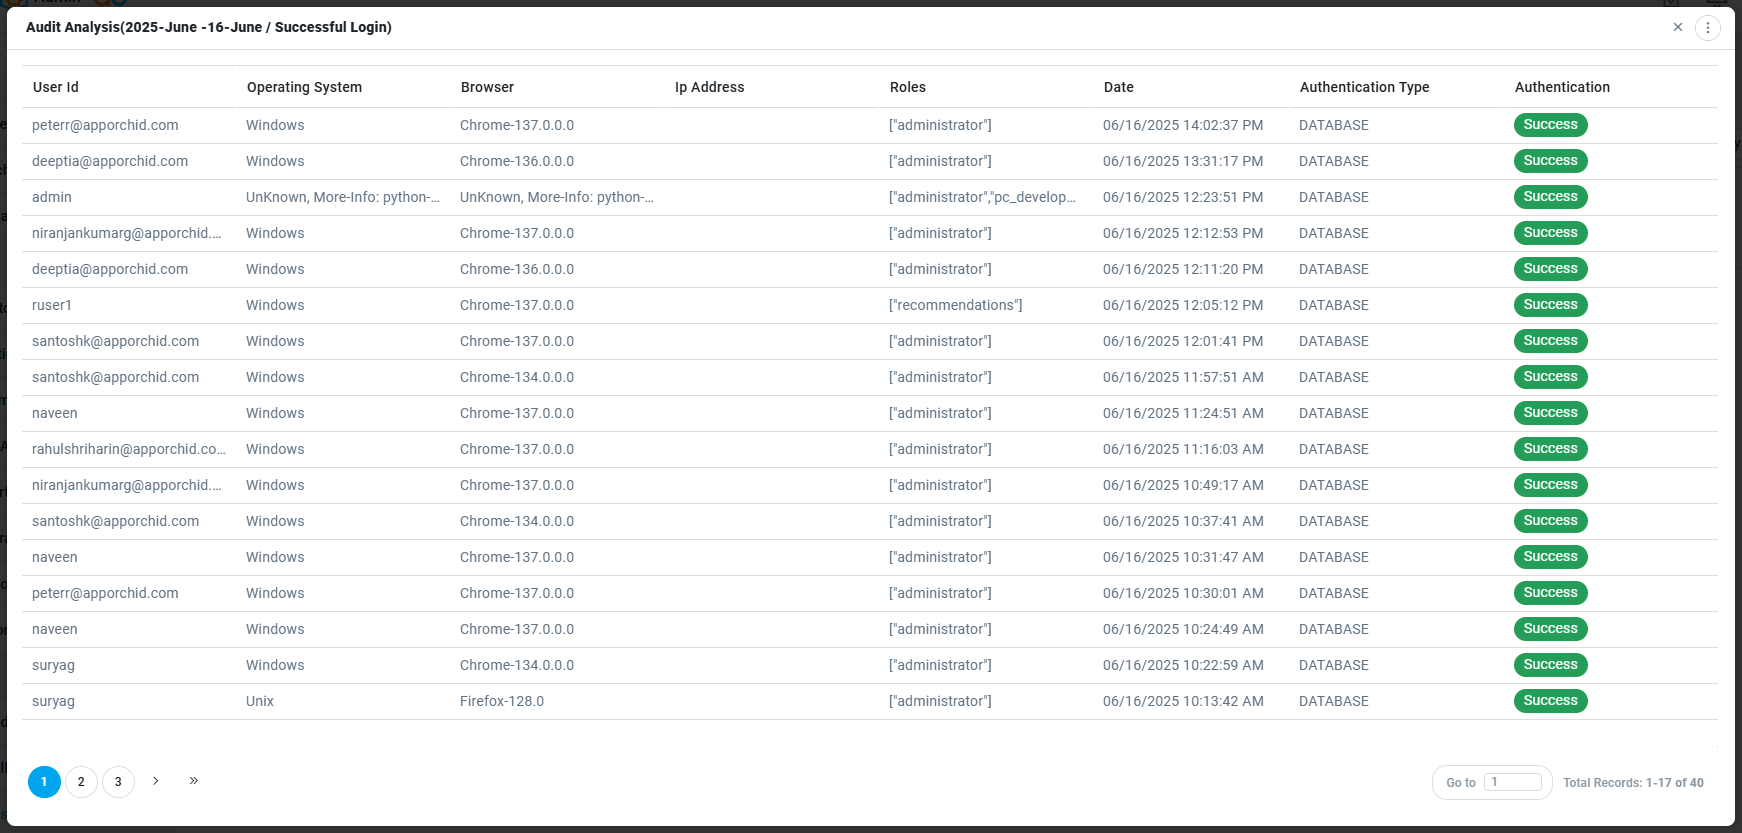Click Success badge for ruser1 row

[1550, 305]
